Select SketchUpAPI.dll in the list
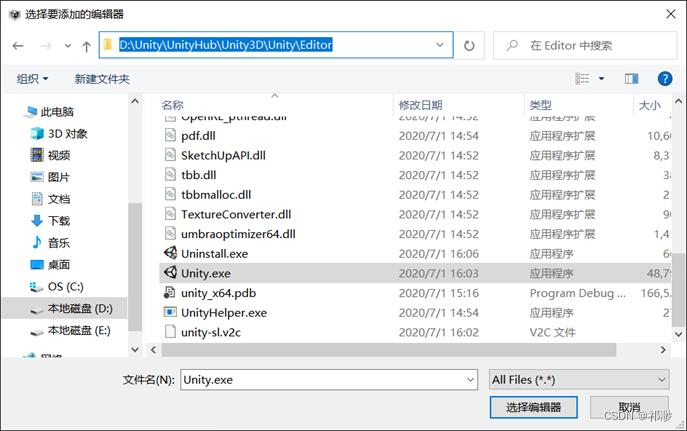 coord(223,155)
